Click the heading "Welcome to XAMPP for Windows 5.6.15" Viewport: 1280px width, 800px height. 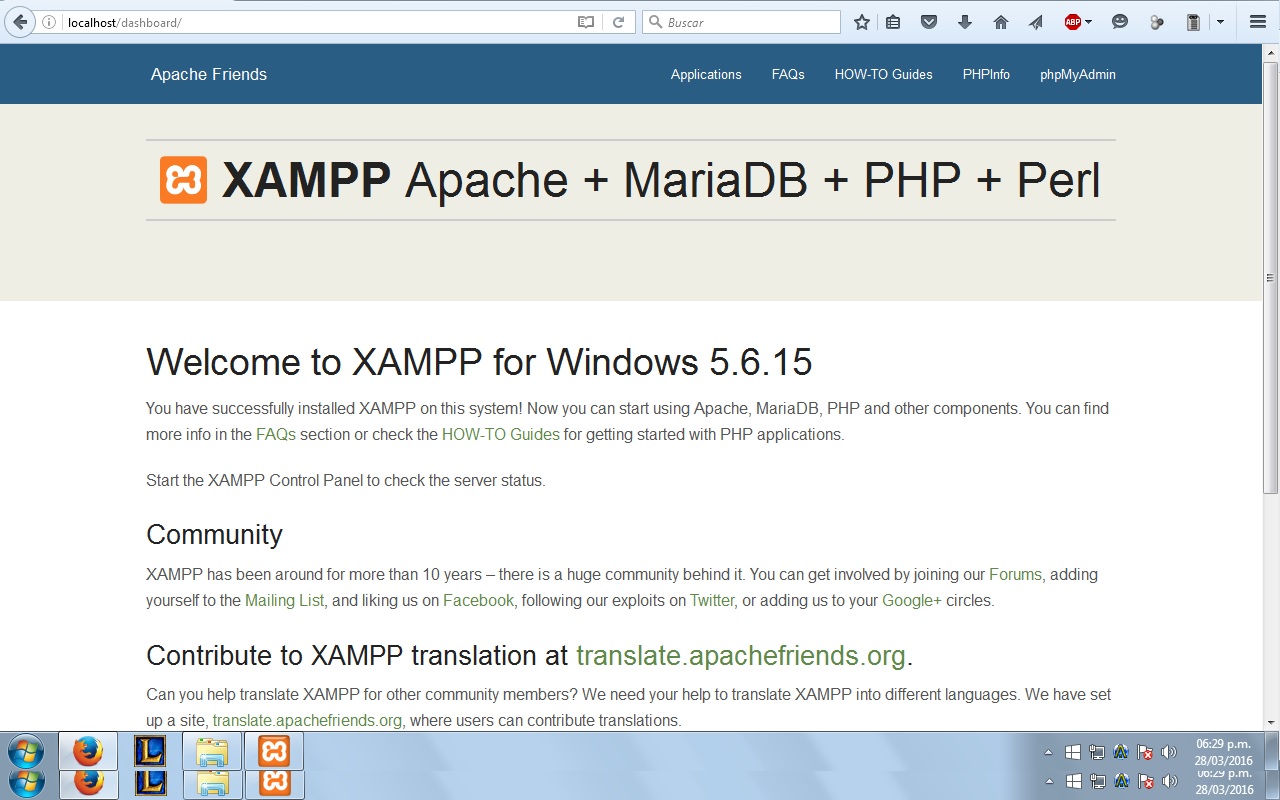pos(479,362)
